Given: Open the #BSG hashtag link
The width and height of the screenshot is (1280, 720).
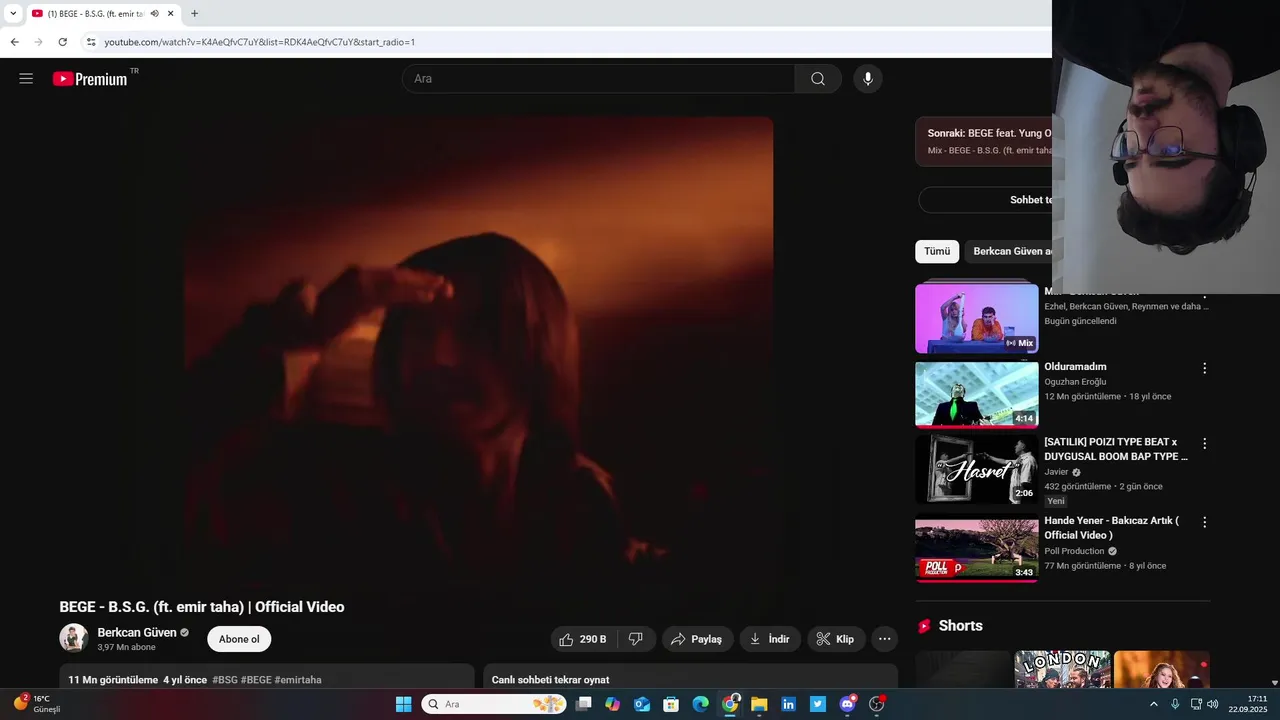Looking at the screenshot, I should (x=224, y=680).
